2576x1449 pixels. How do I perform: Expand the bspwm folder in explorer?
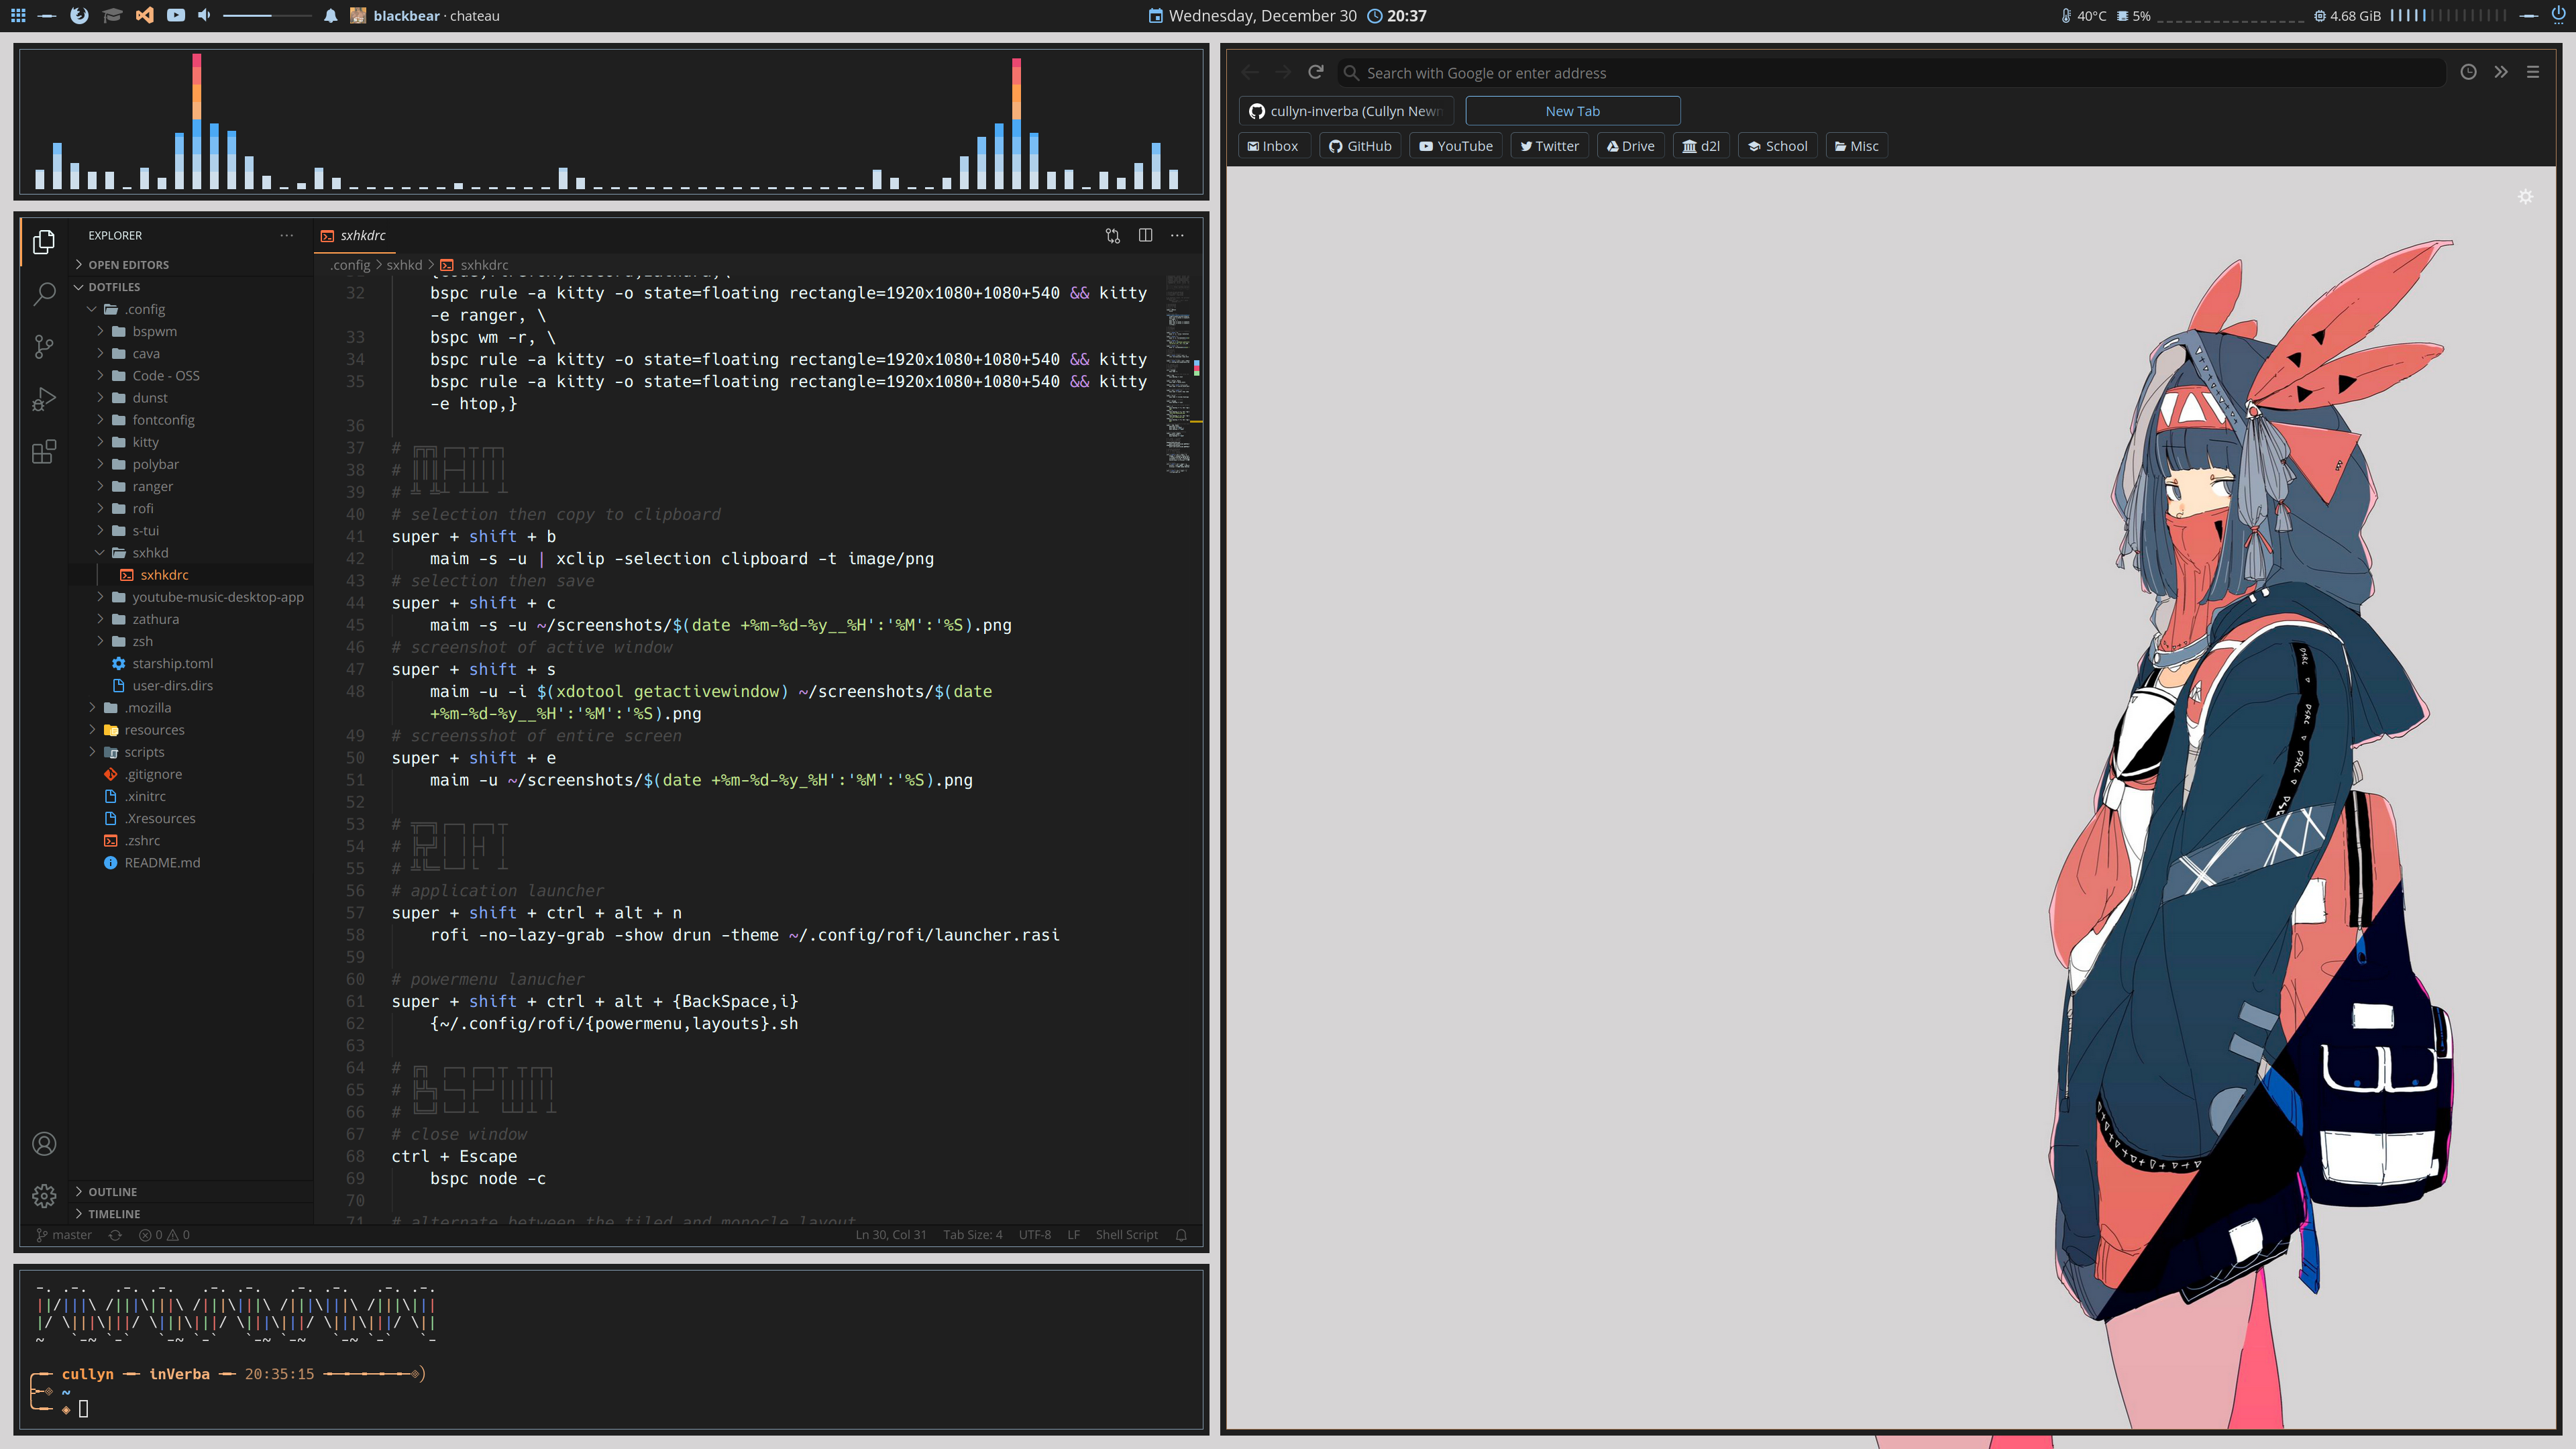[154, 331]
